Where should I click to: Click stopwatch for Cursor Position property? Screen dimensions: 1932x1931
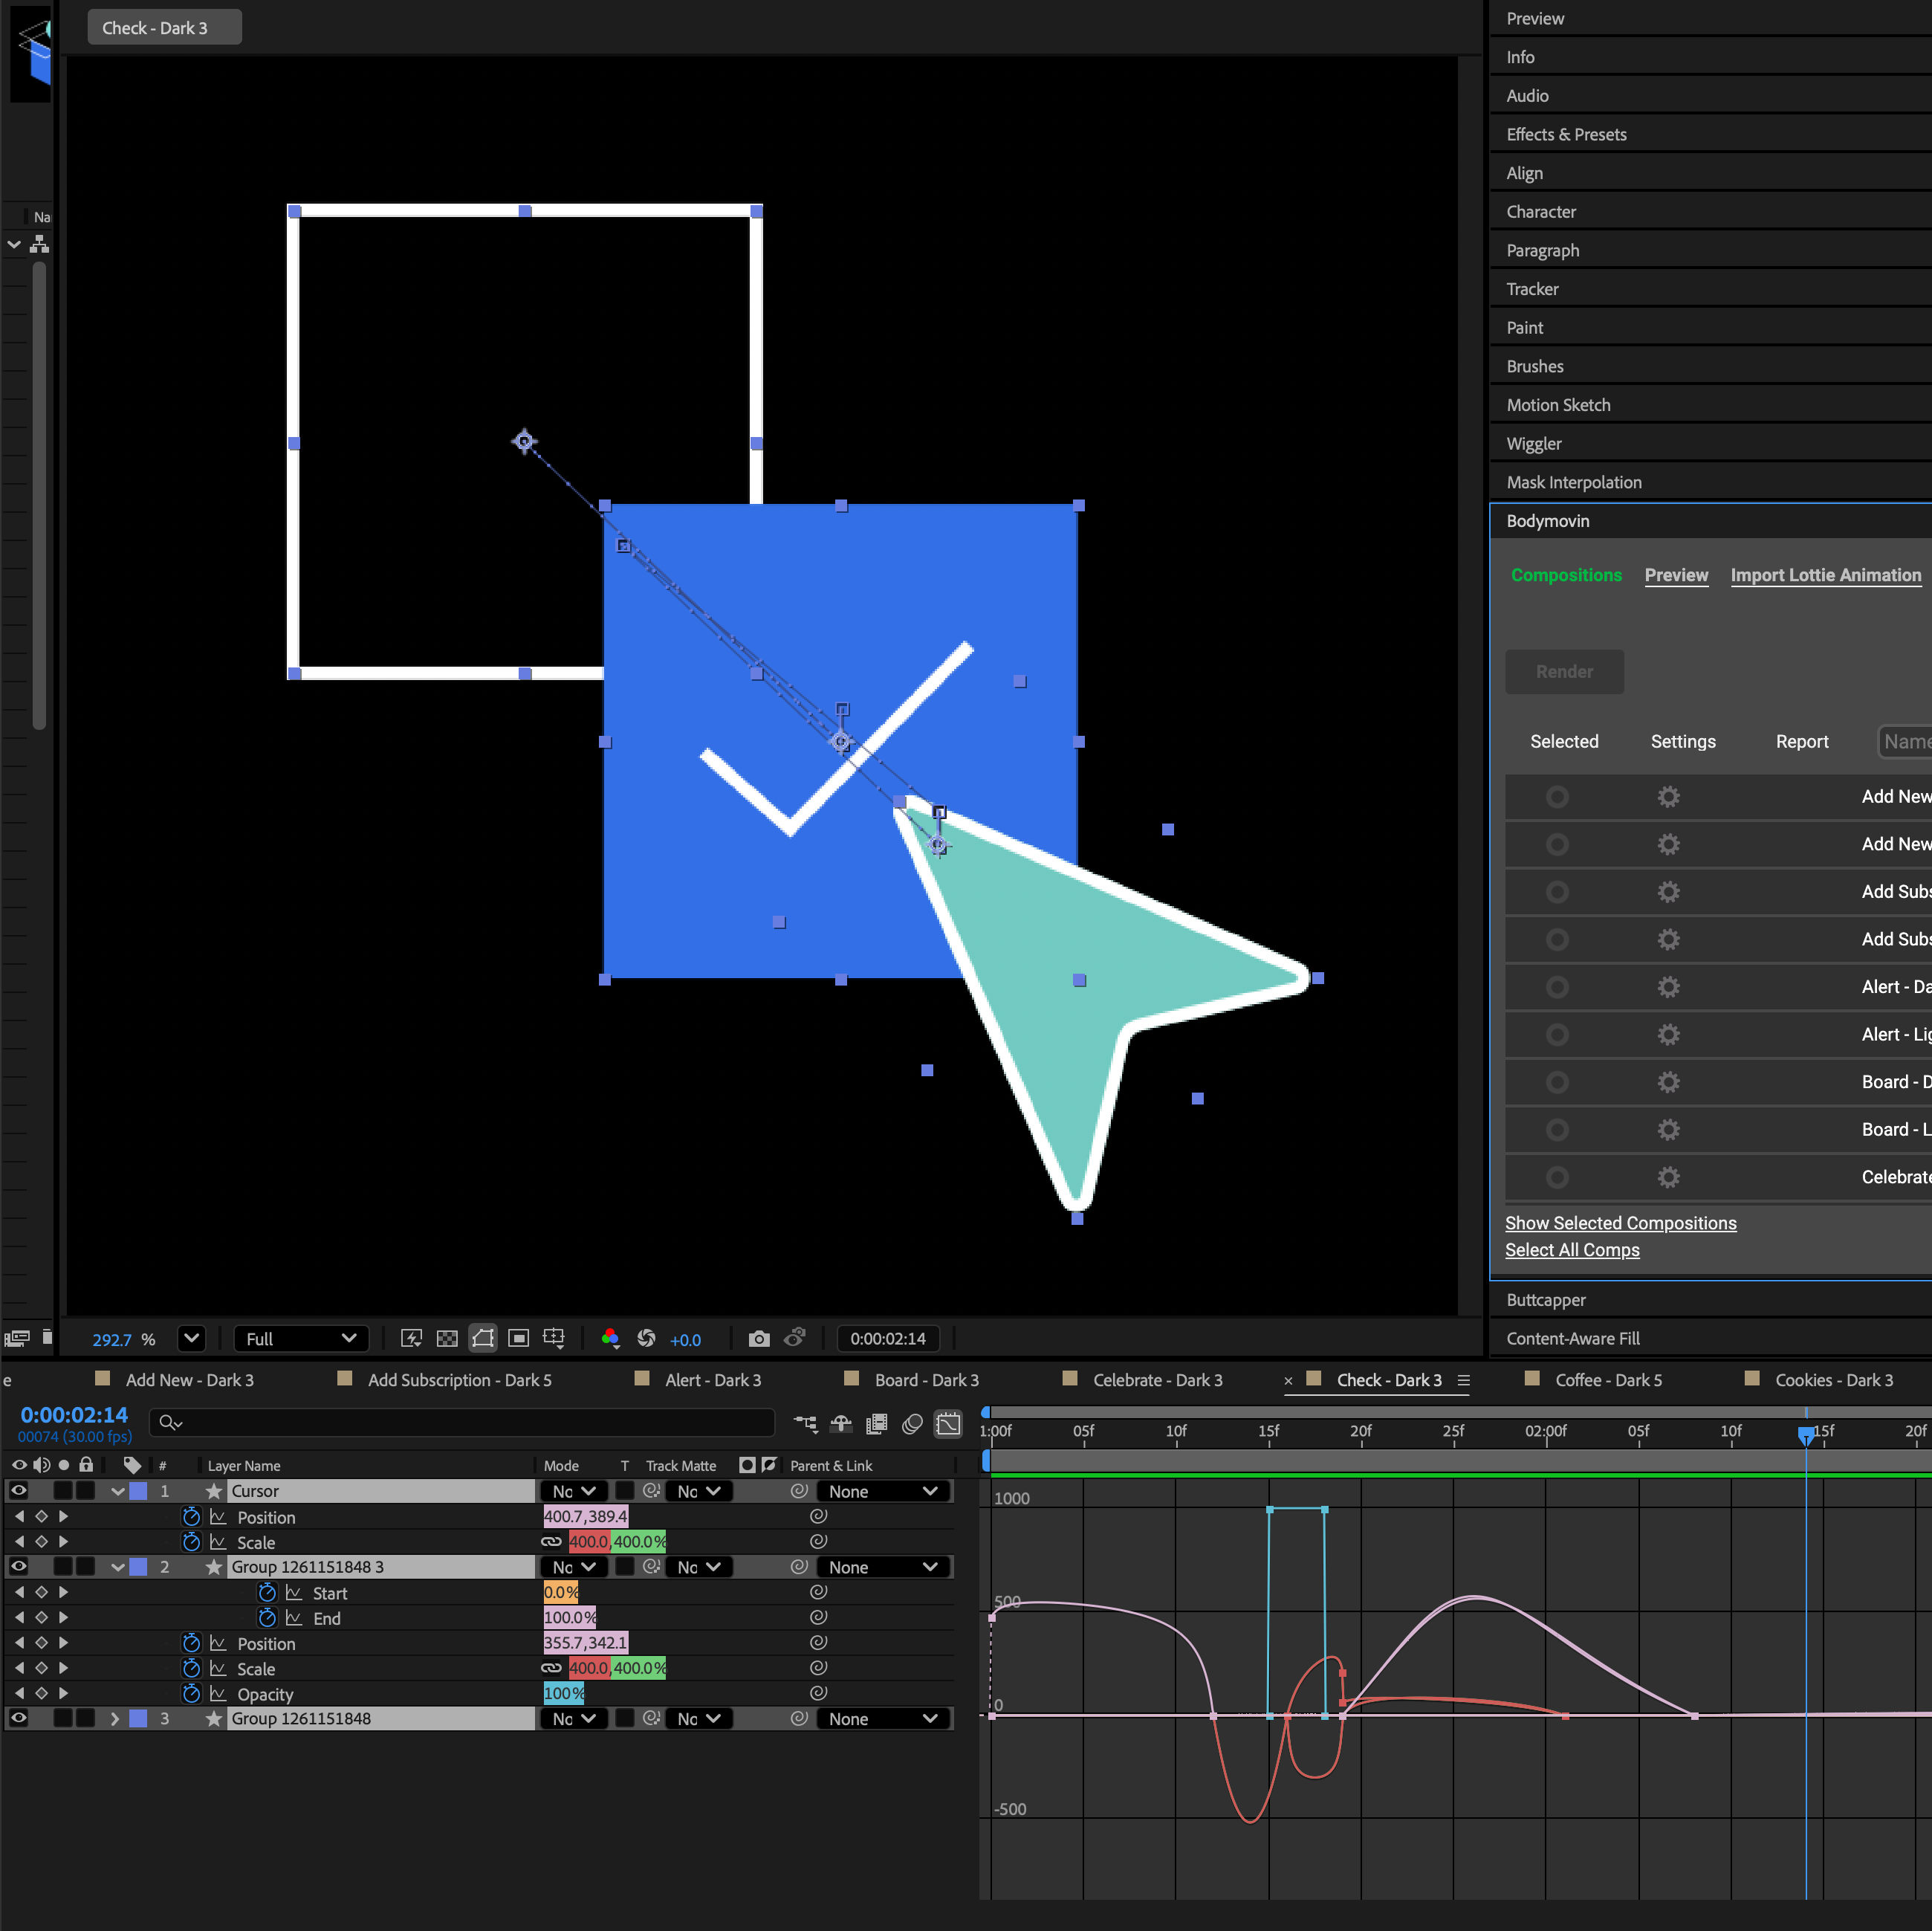pyautogui.click(x=191, y=1517)
